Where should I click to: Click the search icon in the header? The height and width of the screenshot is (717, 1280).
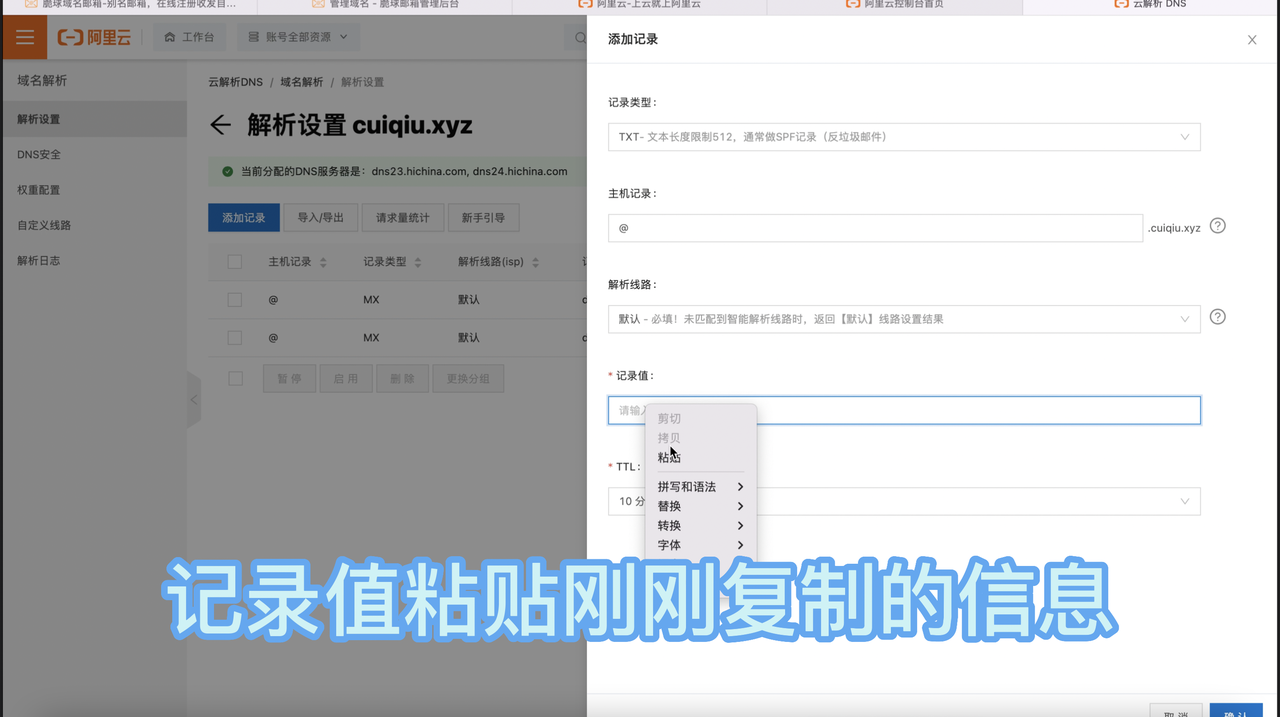579,38
